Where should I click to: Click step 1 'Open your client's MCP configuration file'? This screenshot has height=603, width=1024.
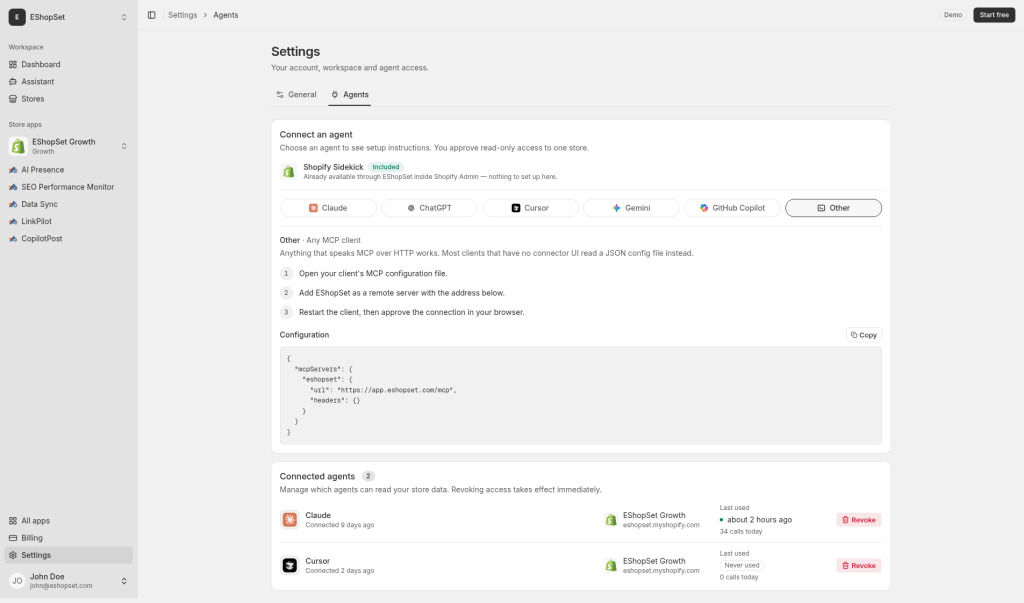(x=373, y=274)
